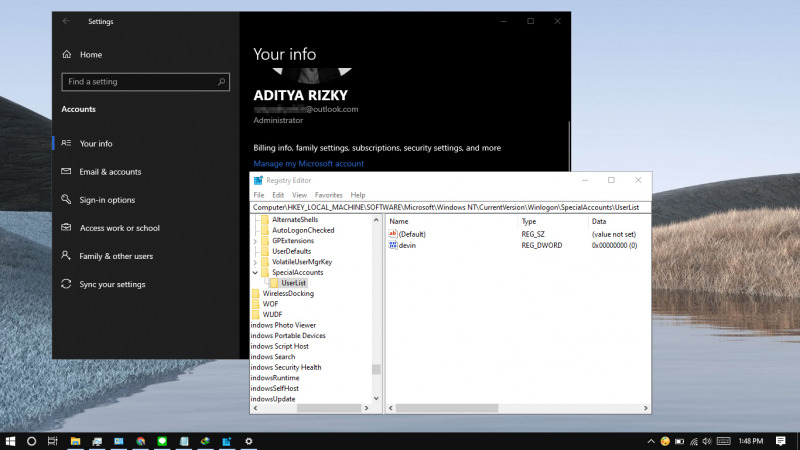This screenshot has height=450, width=800.
Task: Go to Sign-in options page
Action: (107, 200)
